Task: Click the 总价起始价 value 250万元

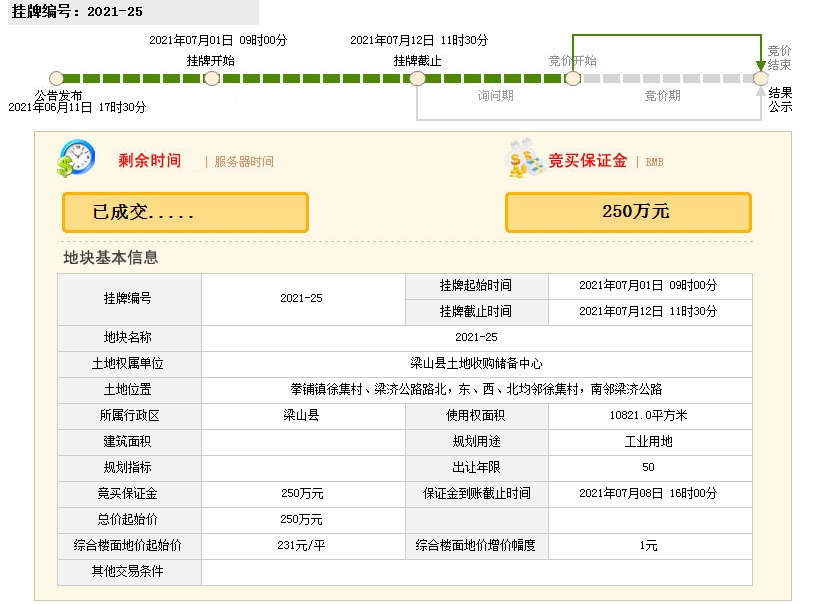Action: click(301, 520)
